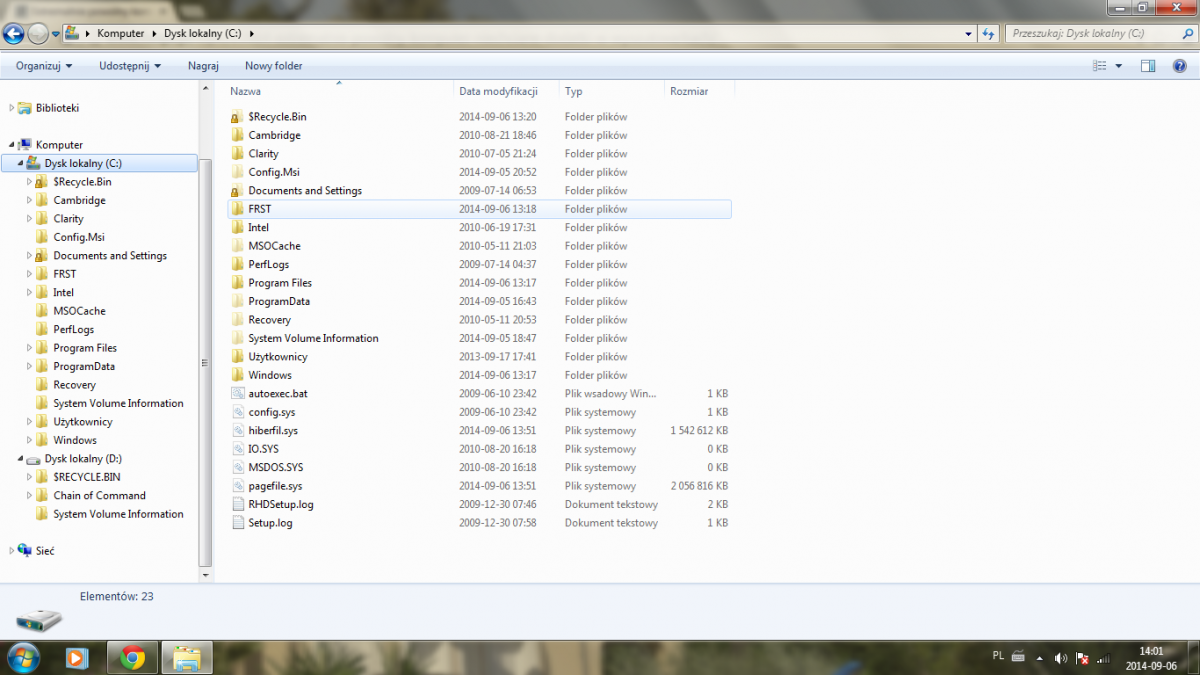This screenshot has width=1200, height=675.
Task: Click the pagefile.sys file icon
Action: point(237,486)
